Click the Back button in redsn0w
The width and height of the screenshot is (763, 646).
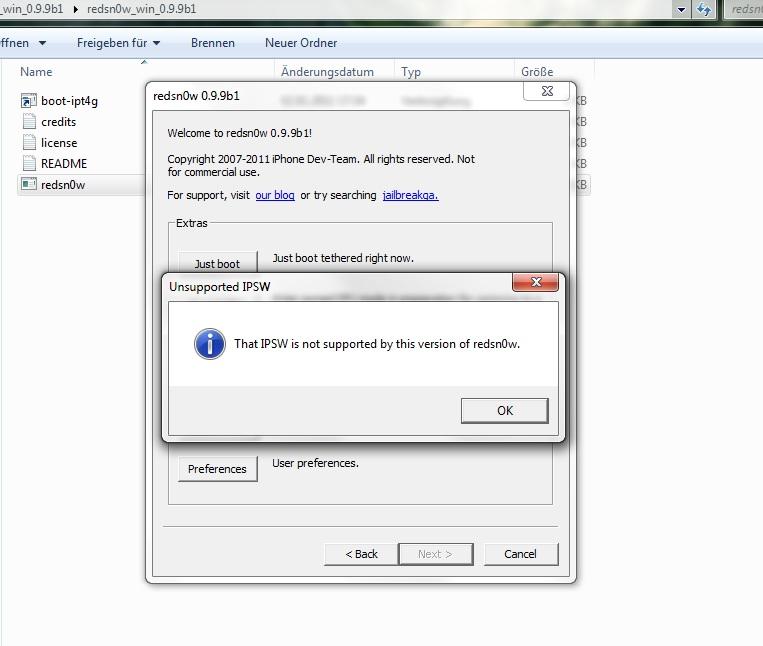point(361,554)
